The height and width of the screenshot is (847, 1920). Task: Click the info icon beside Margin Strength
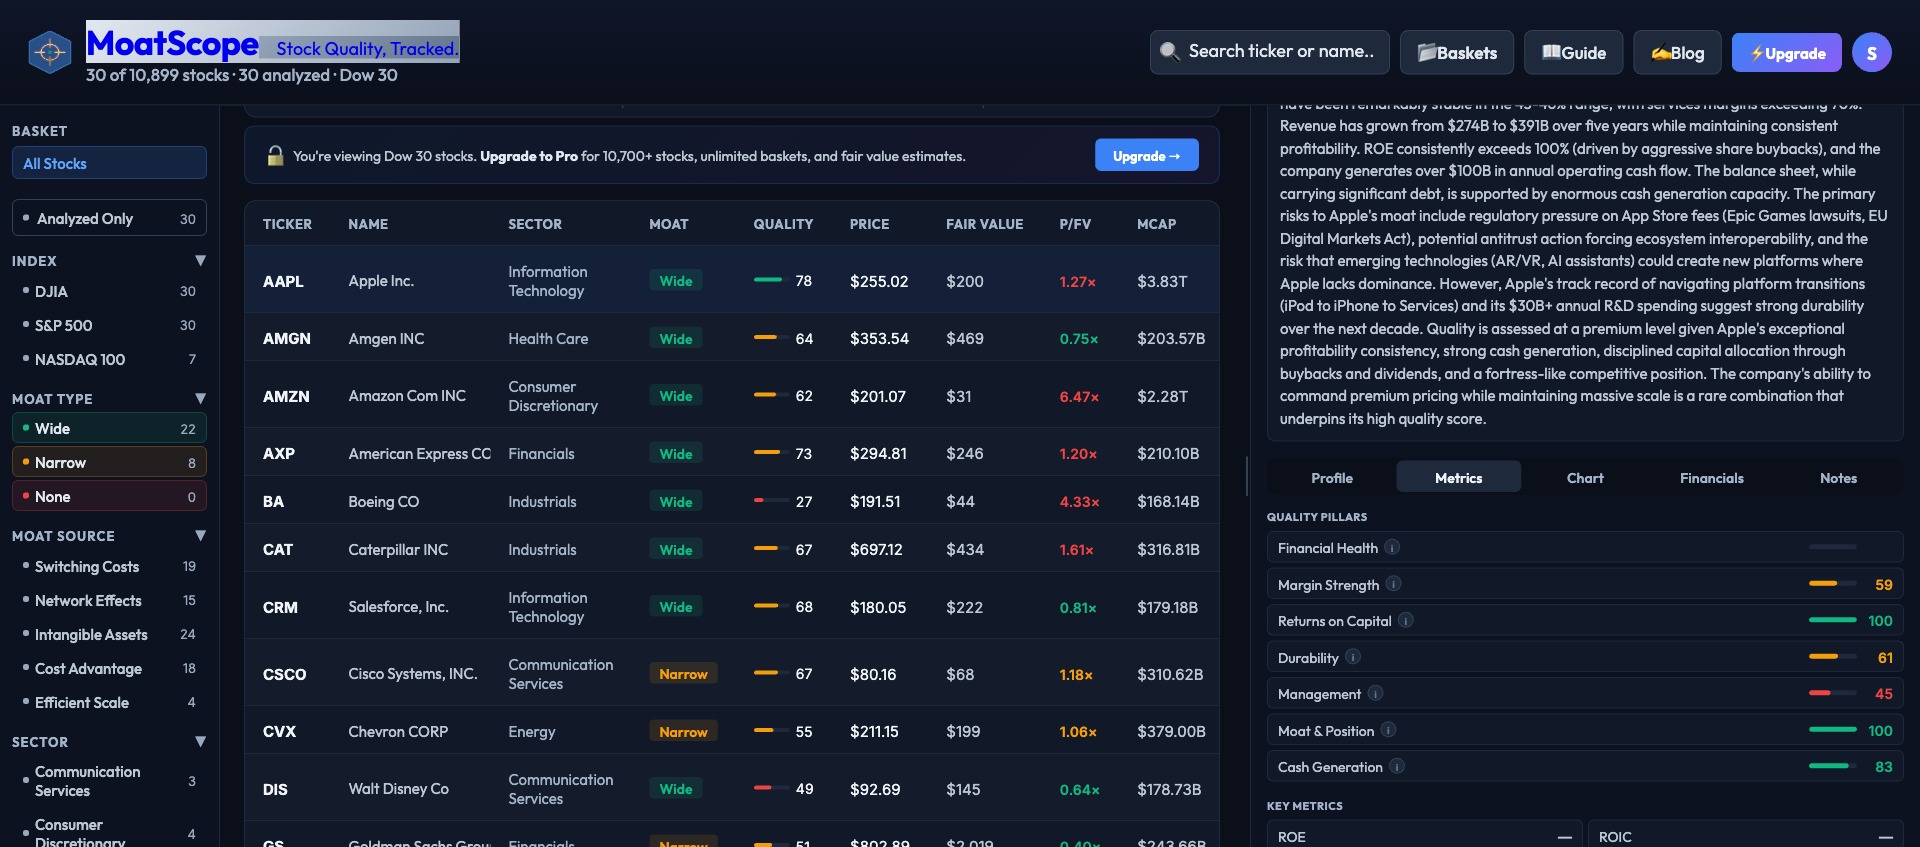click(x=1393, y=584)
